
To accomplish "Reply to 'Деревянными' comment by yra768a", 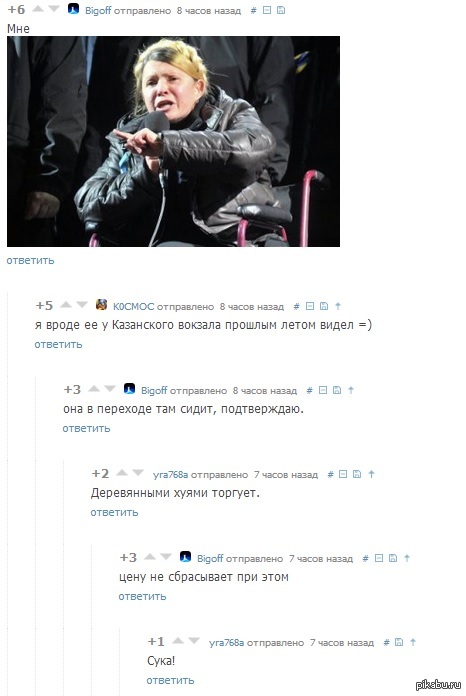I will pos(115,512).
